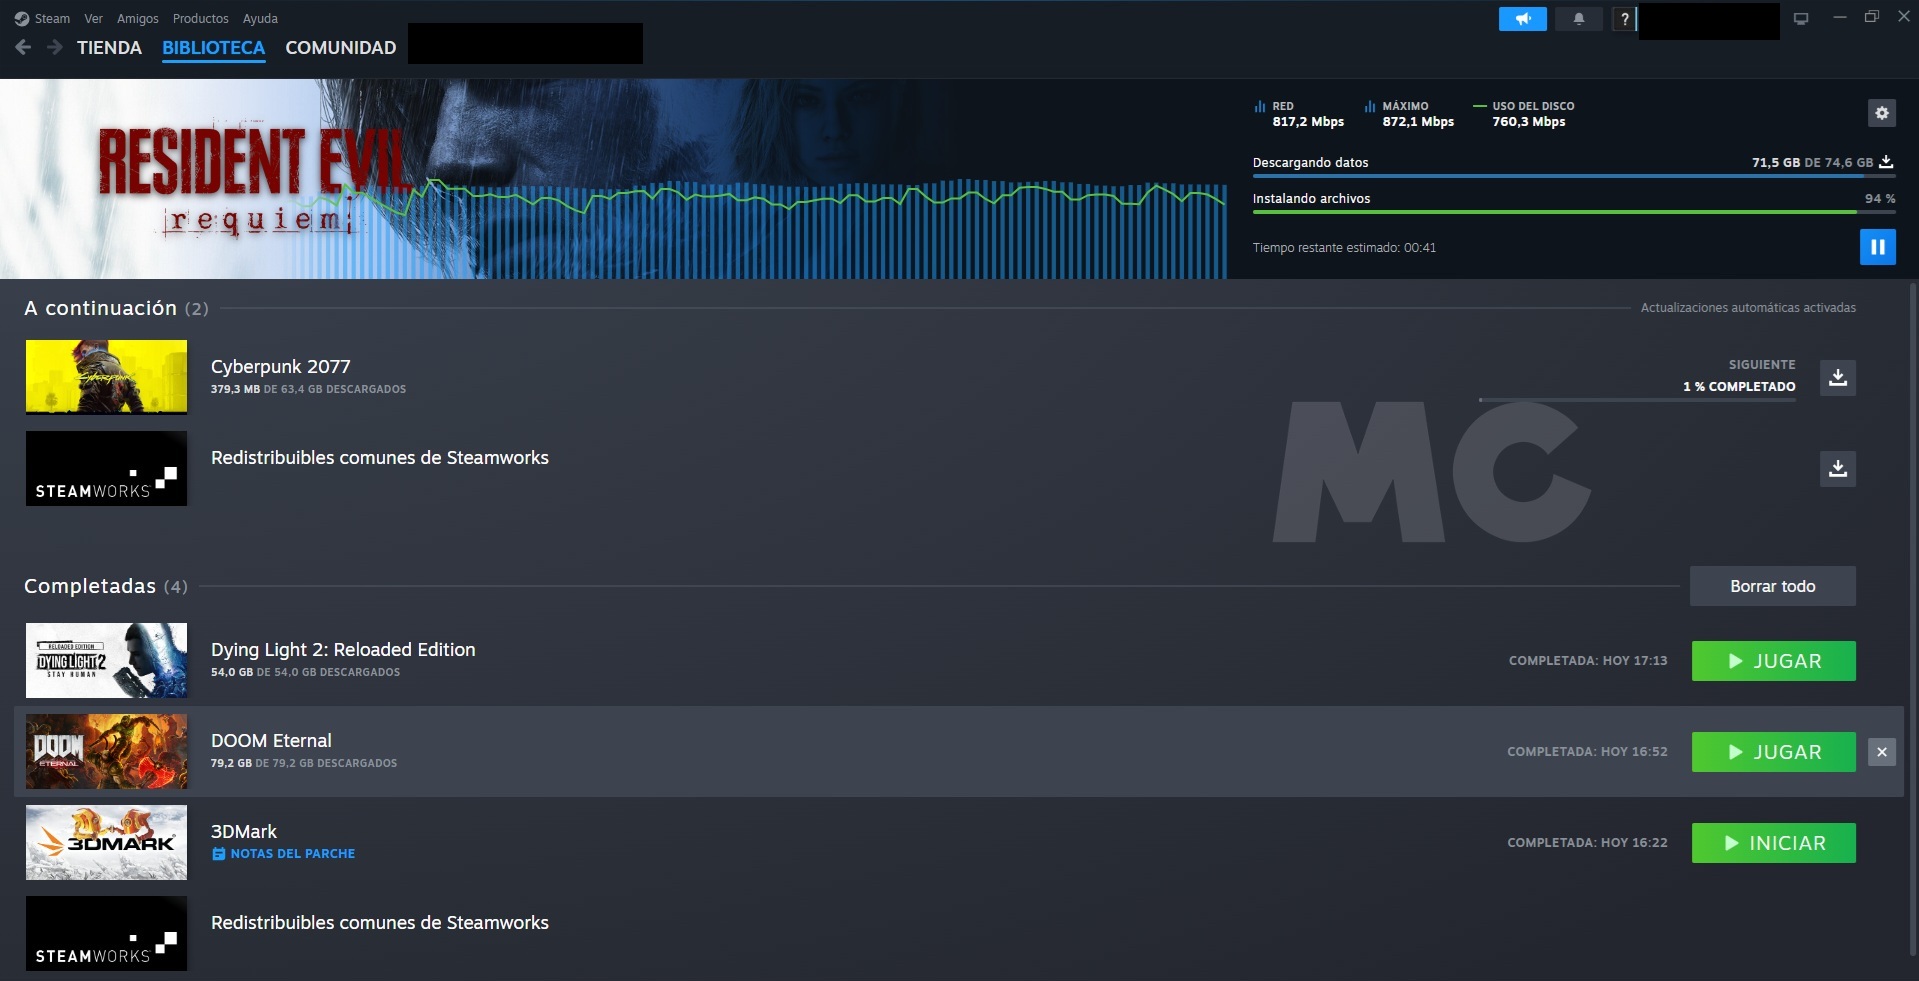Screen dimensions: 1919x981
Task: Switch to Big Picture mode monitor icon
Action: point(1801,18)
